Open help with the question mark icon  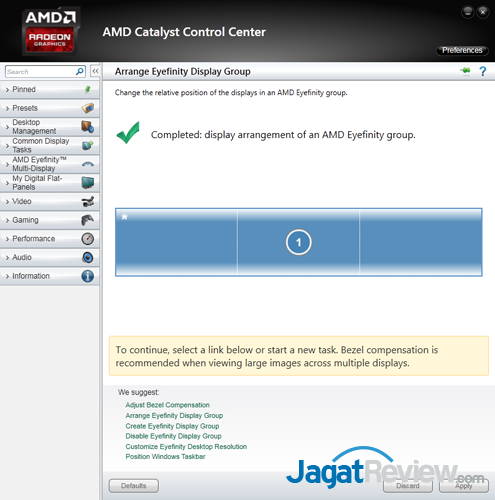pyautogui.click(x=483, y=71)
